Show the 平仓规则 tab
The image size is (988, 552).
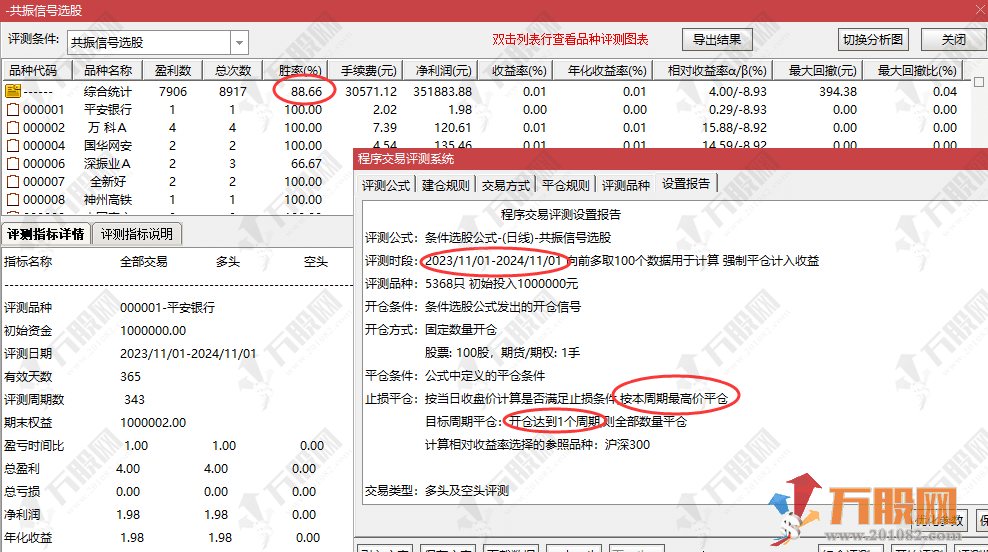[566, 185]
